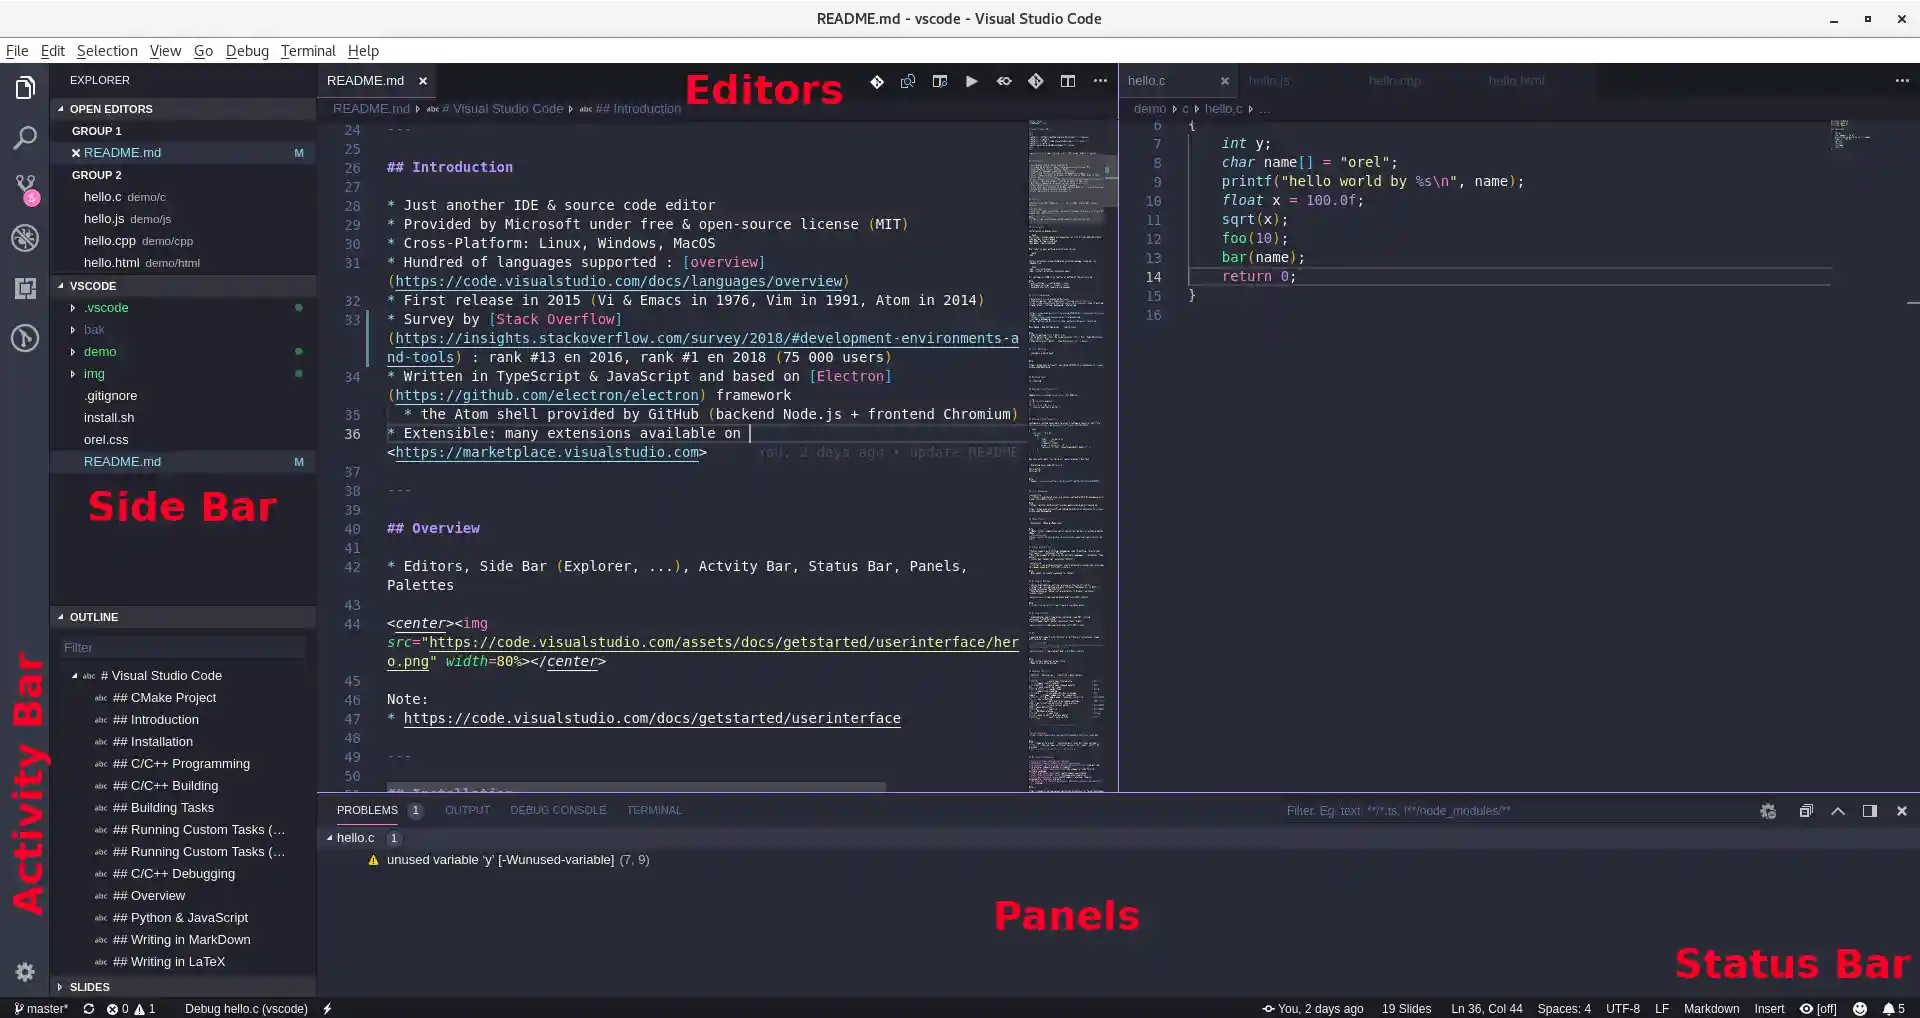Viewport: 1920px width, 1018px height.
Task: Click the notifications bell in status bar
Action: point(1893,1008)
